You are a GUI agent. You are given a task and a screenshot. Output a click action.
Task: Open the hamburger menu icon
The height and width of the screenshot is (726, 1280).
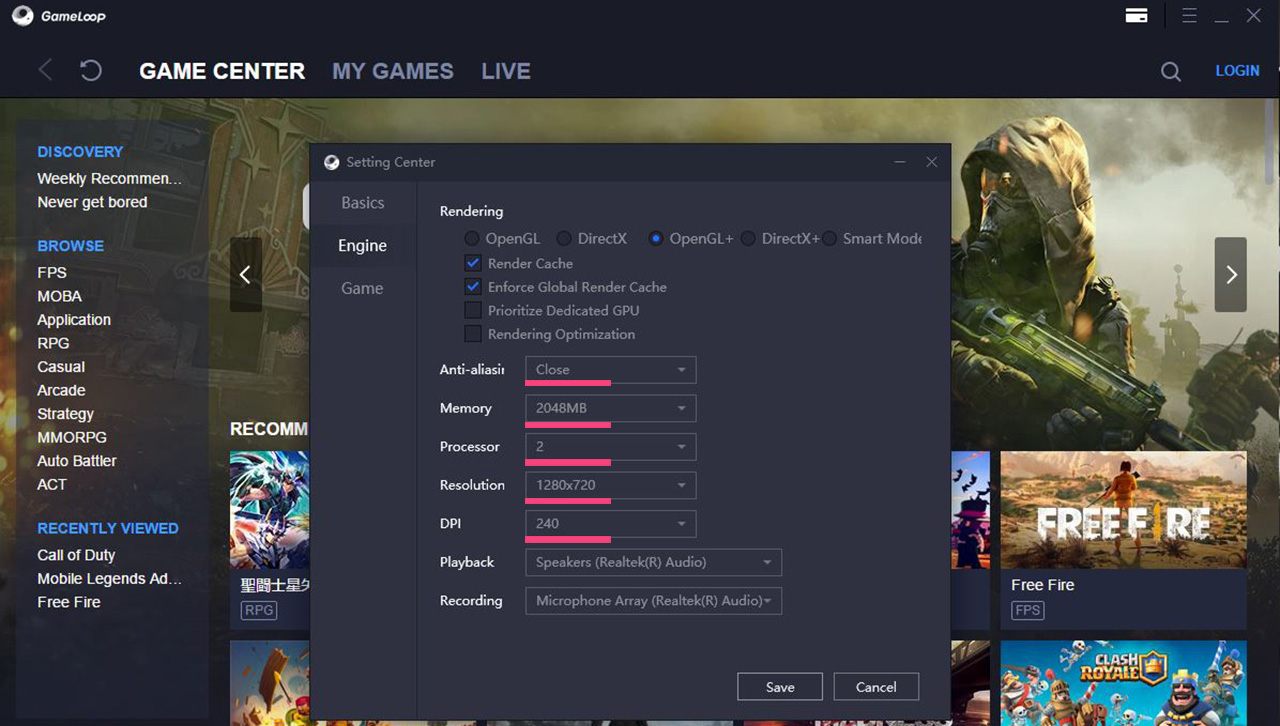tap(1189, 16)
